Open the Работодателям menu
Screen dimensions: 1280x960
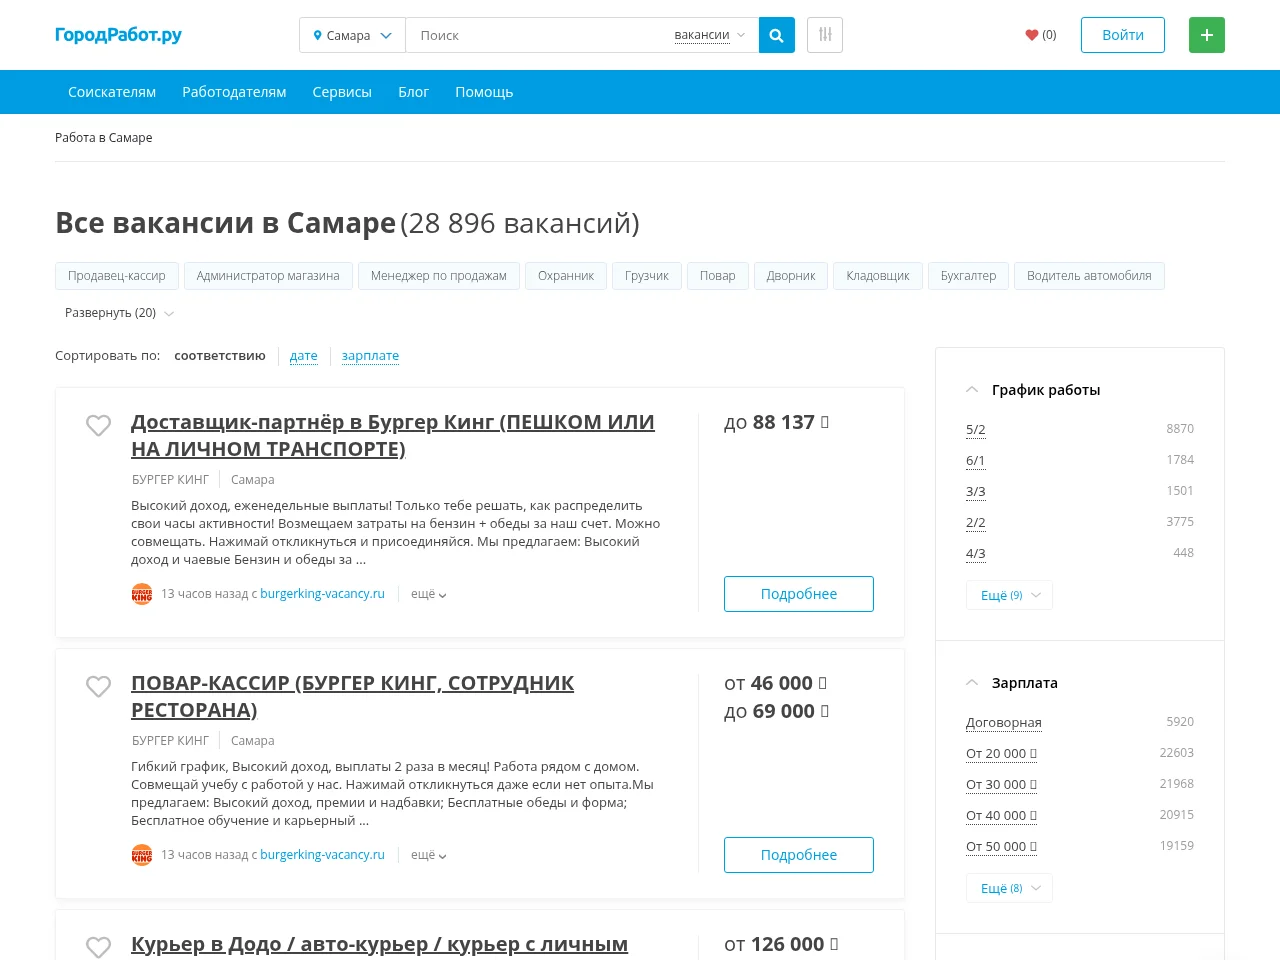[234, 92]
